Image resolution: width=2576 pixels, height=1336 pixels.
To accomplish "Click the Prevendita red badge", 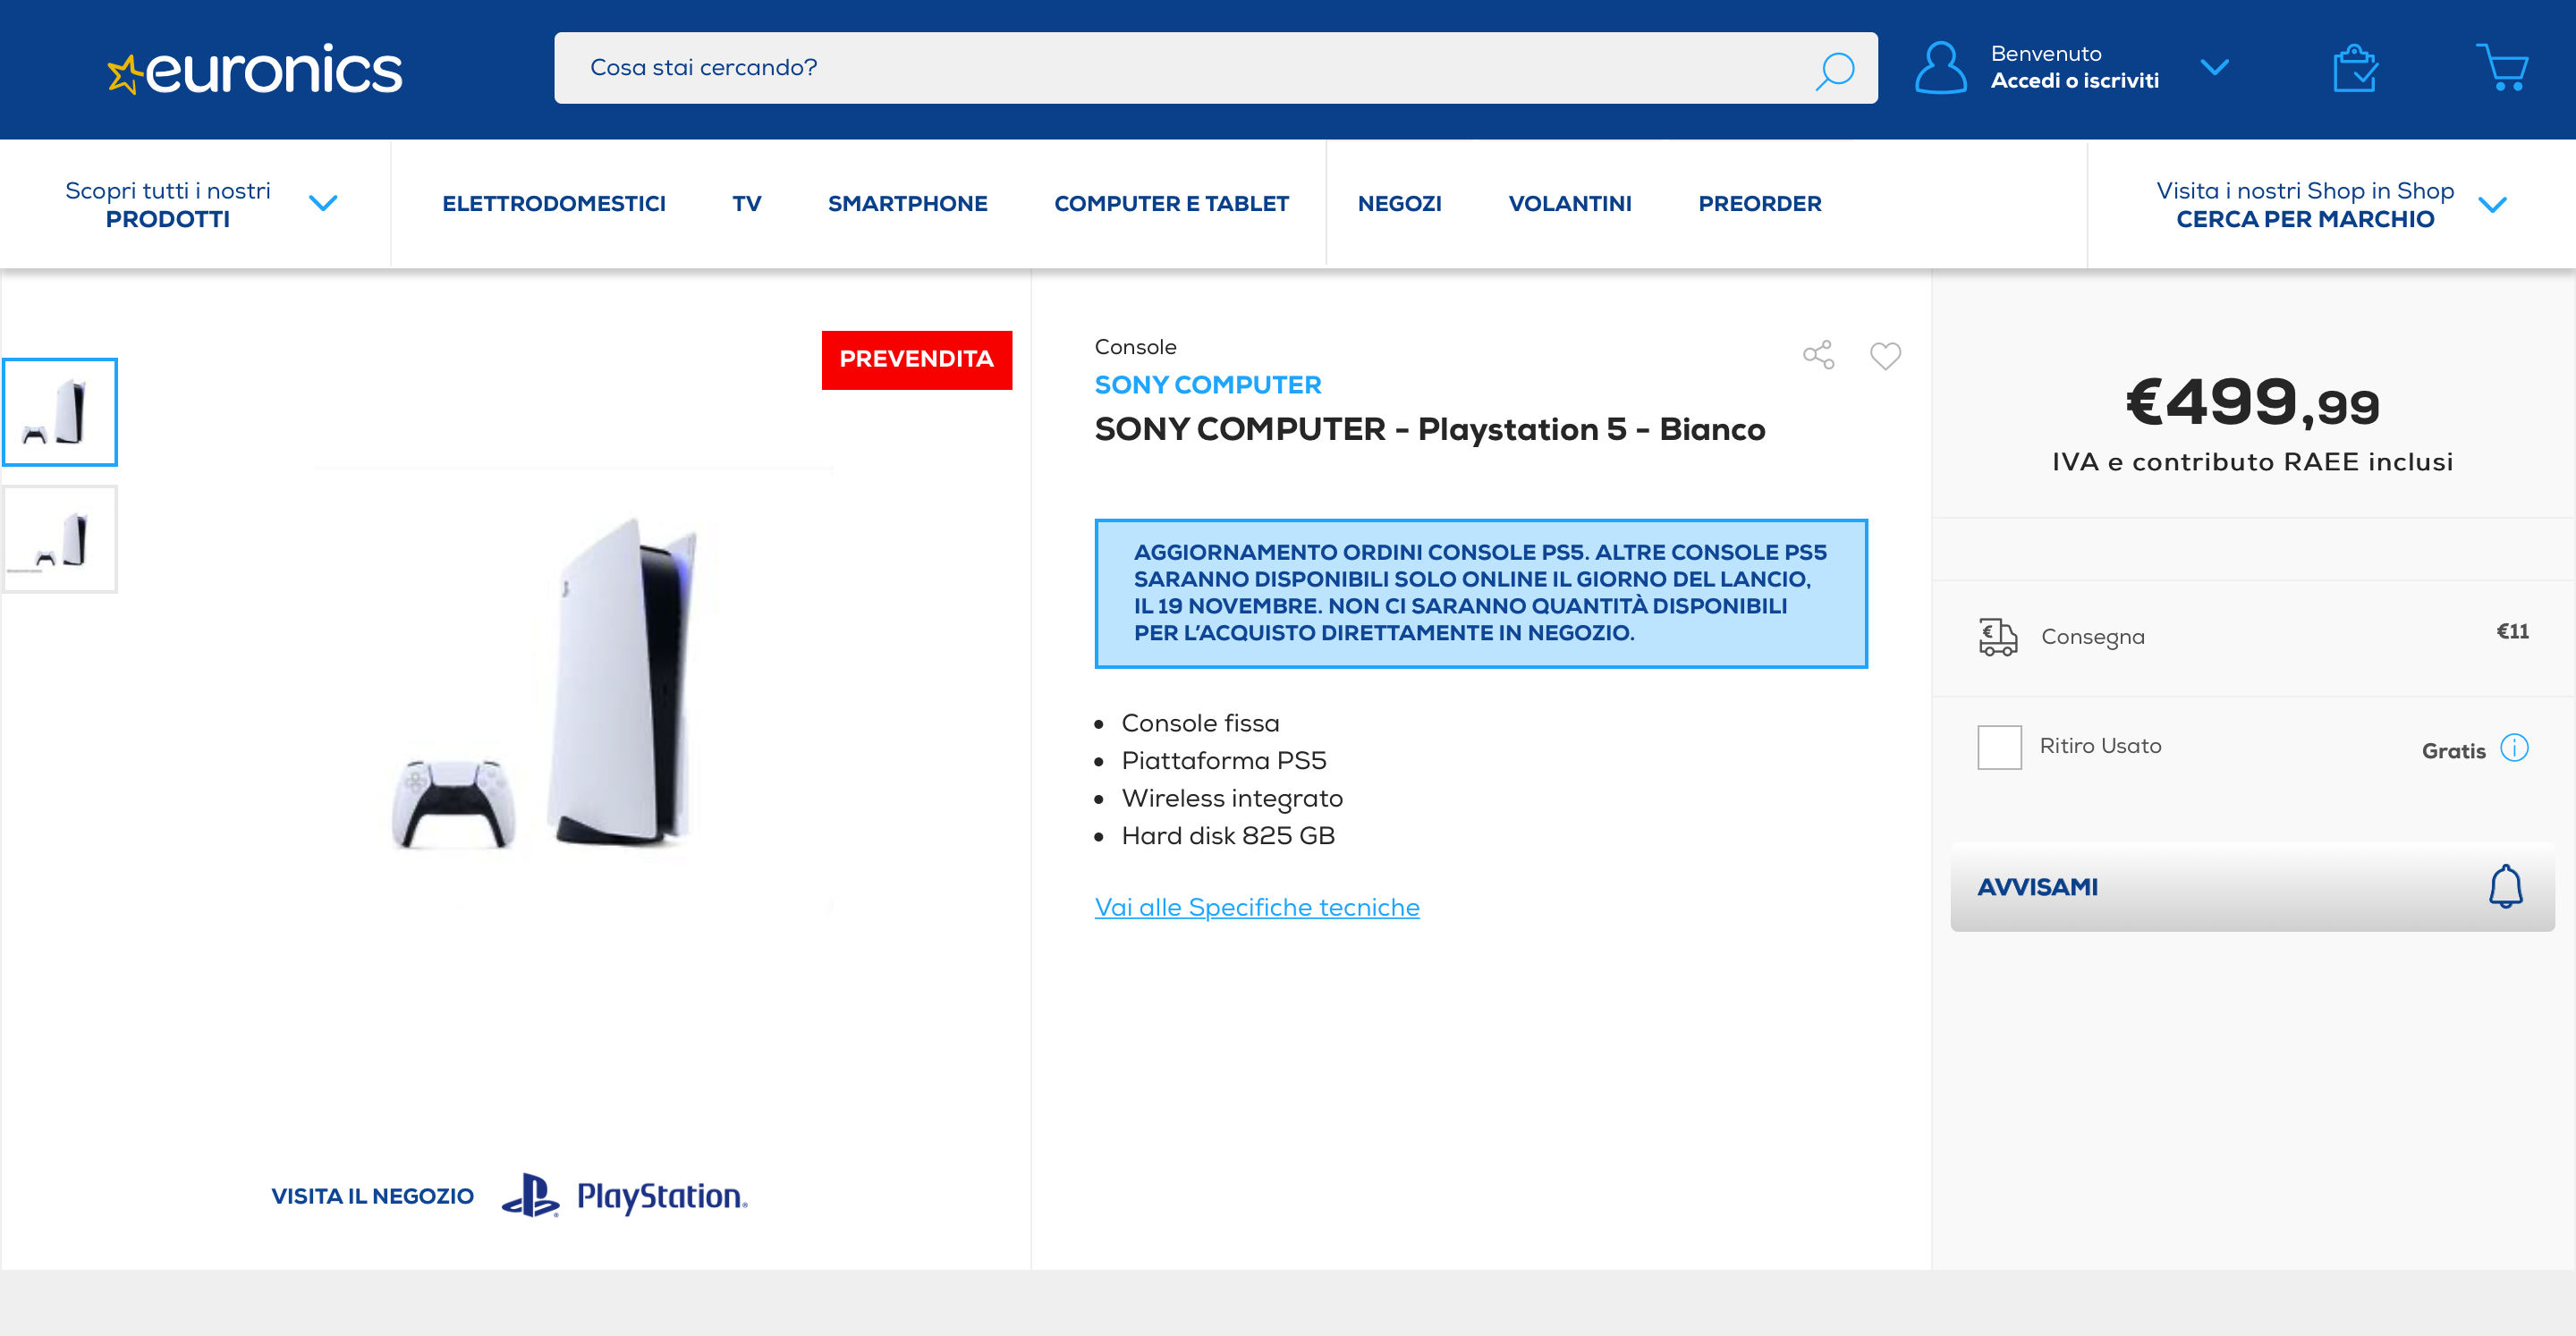I will click(916, 360).
